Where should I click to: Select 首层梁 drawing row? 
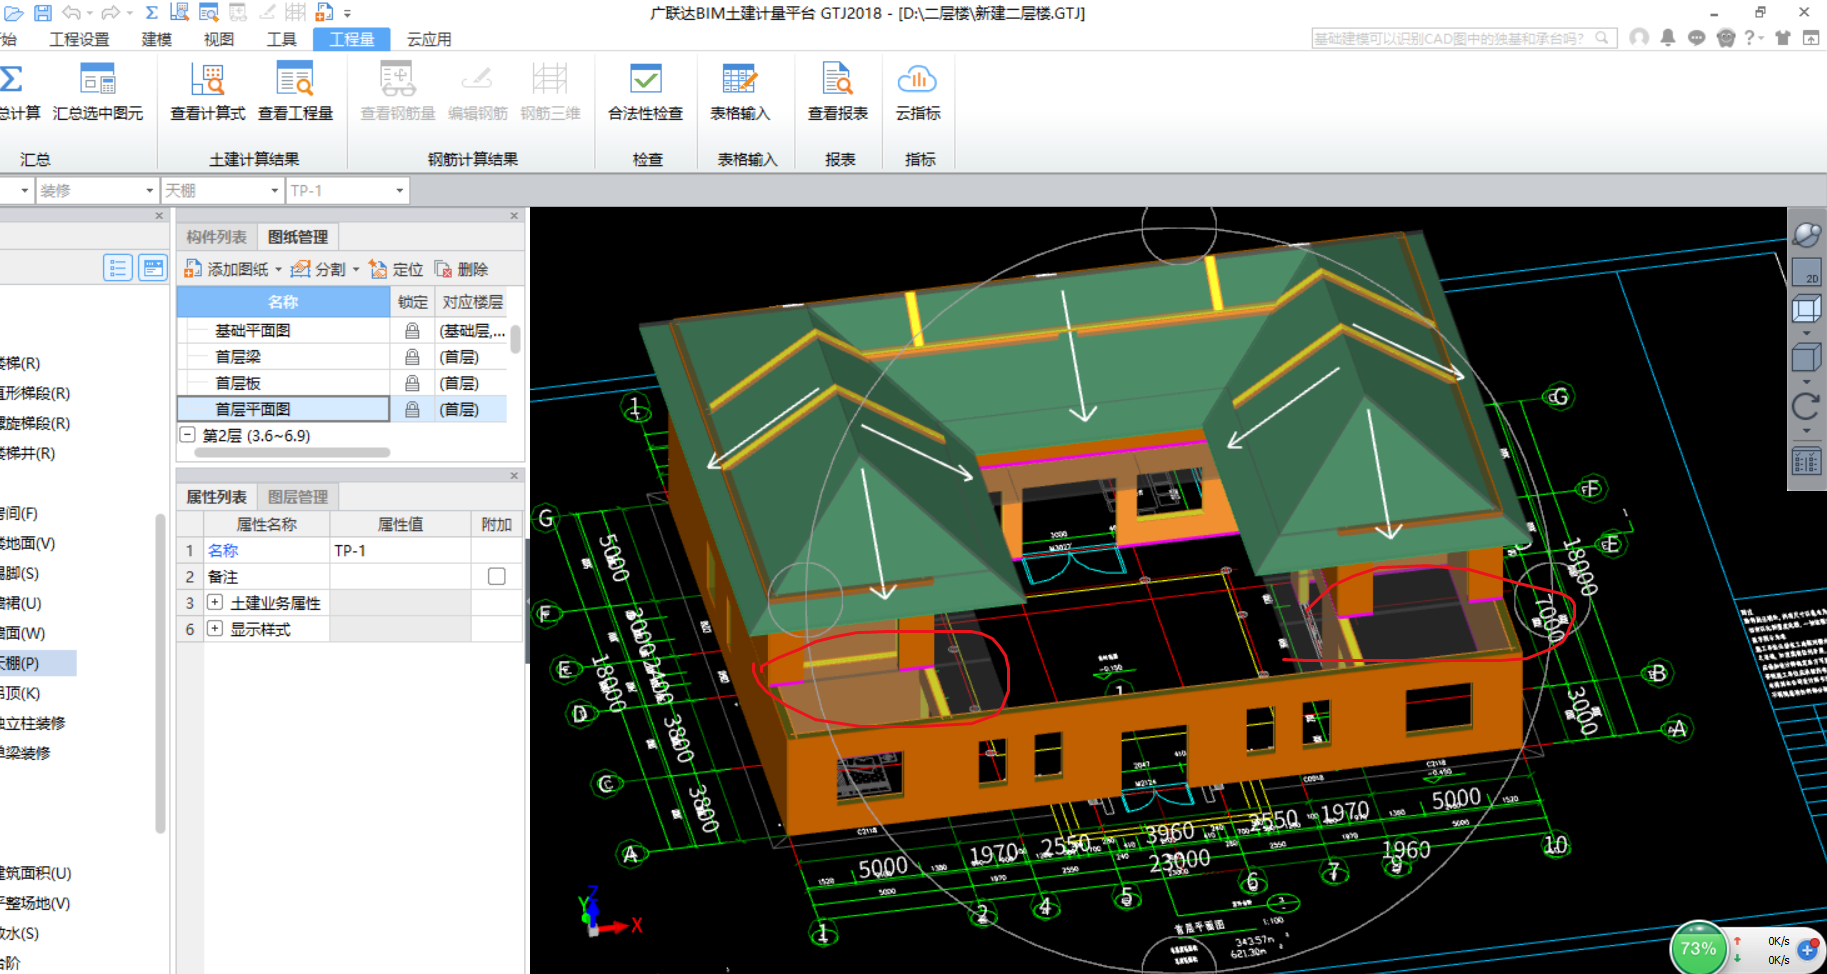coord(283,357)
